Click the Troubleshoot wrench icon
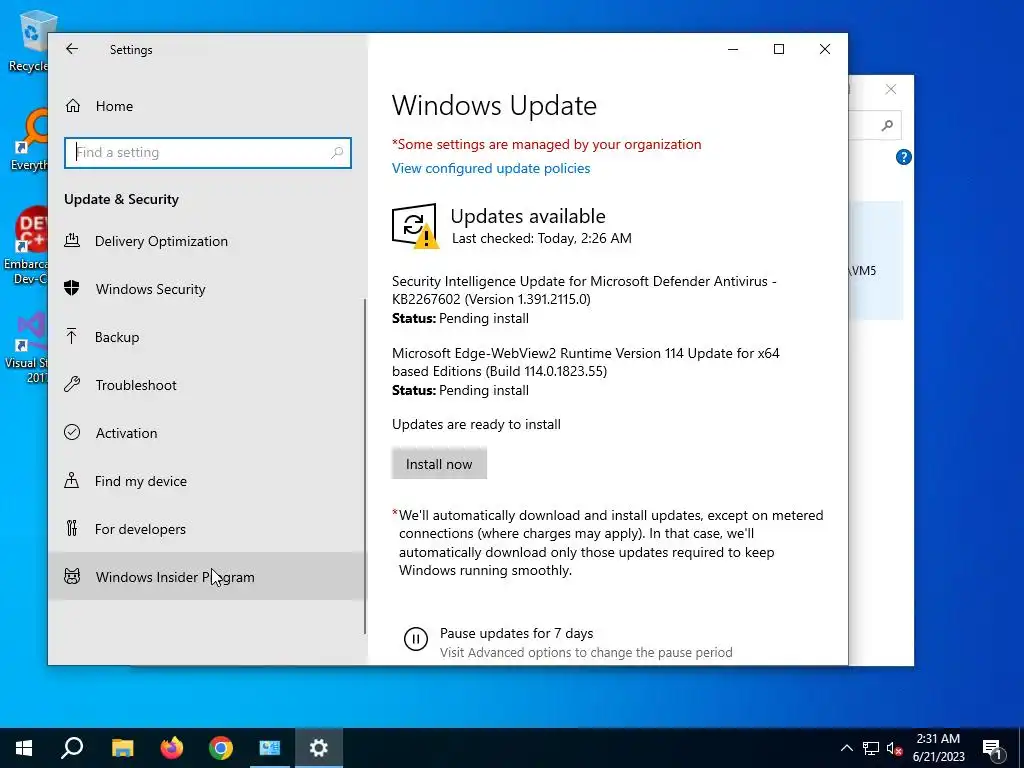1024x768 pixels. (x=72, y=384)
